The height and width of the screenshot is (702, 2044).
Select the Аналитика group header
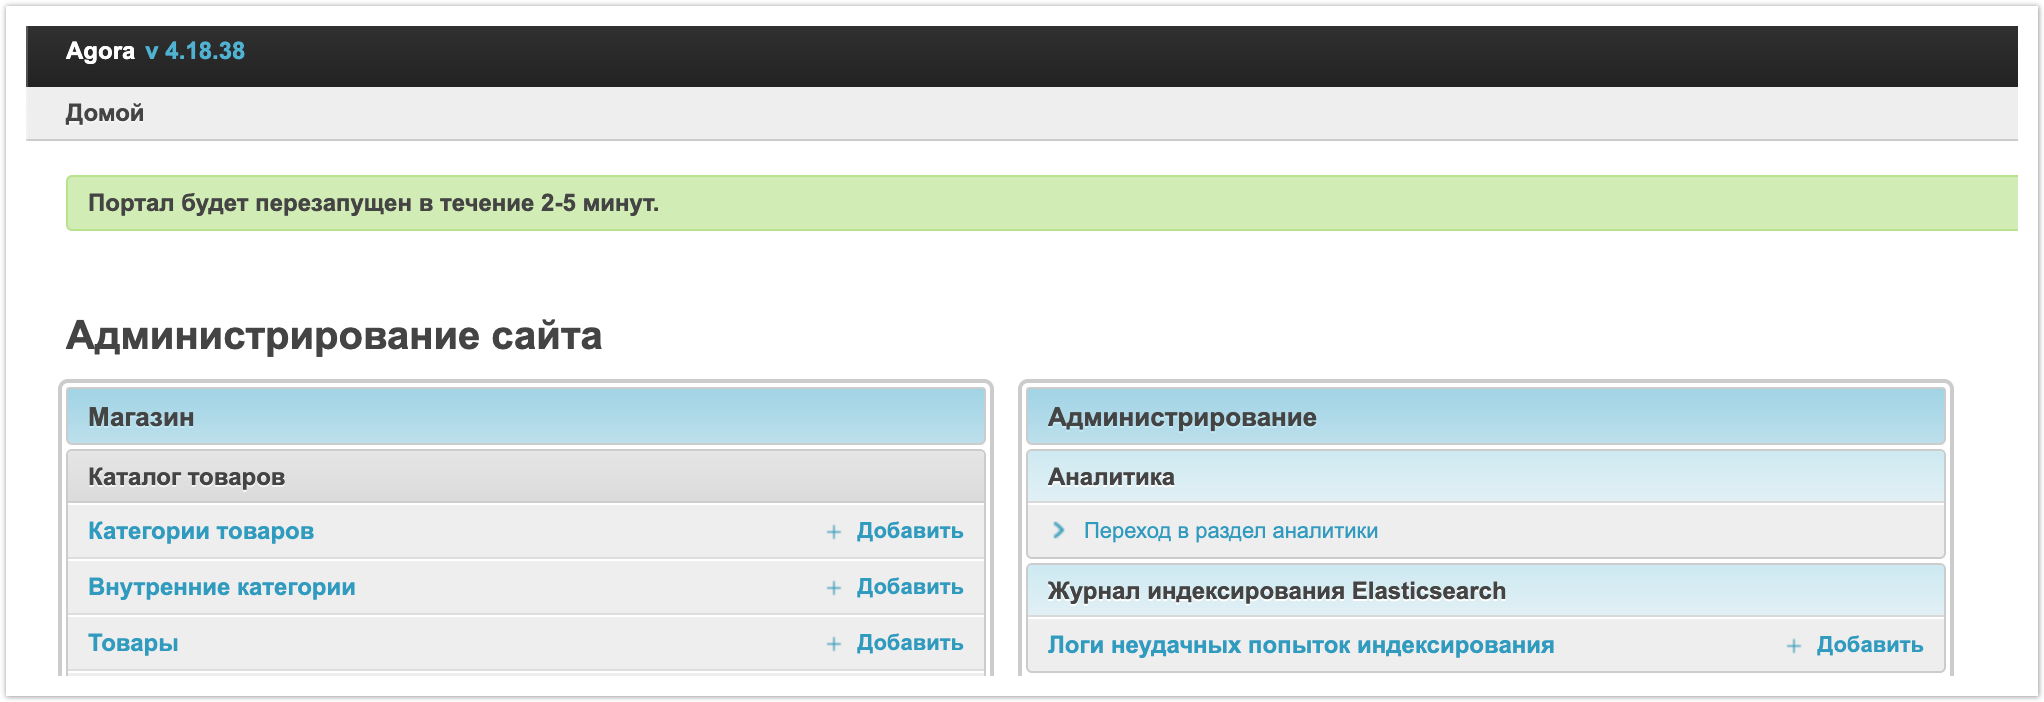coord(1111,477)
